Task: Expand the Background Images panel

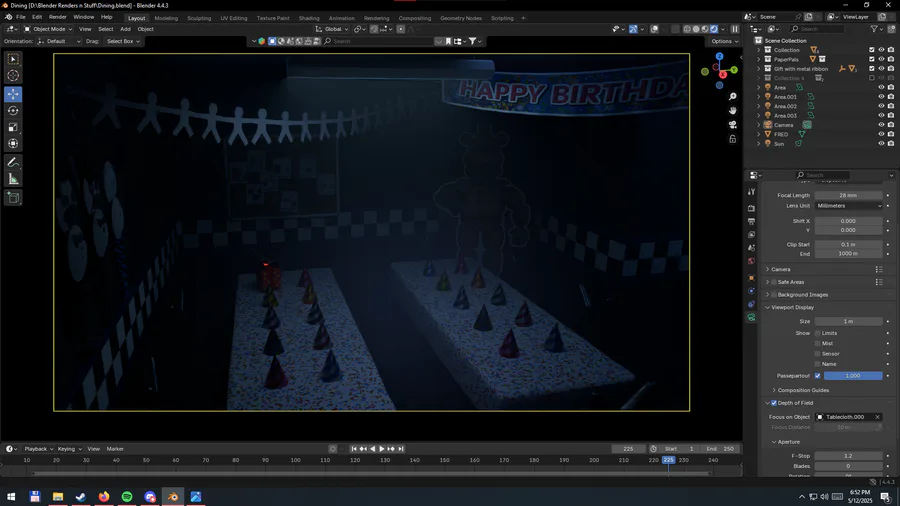Action: pyautogui.click(x=767, y=295)
